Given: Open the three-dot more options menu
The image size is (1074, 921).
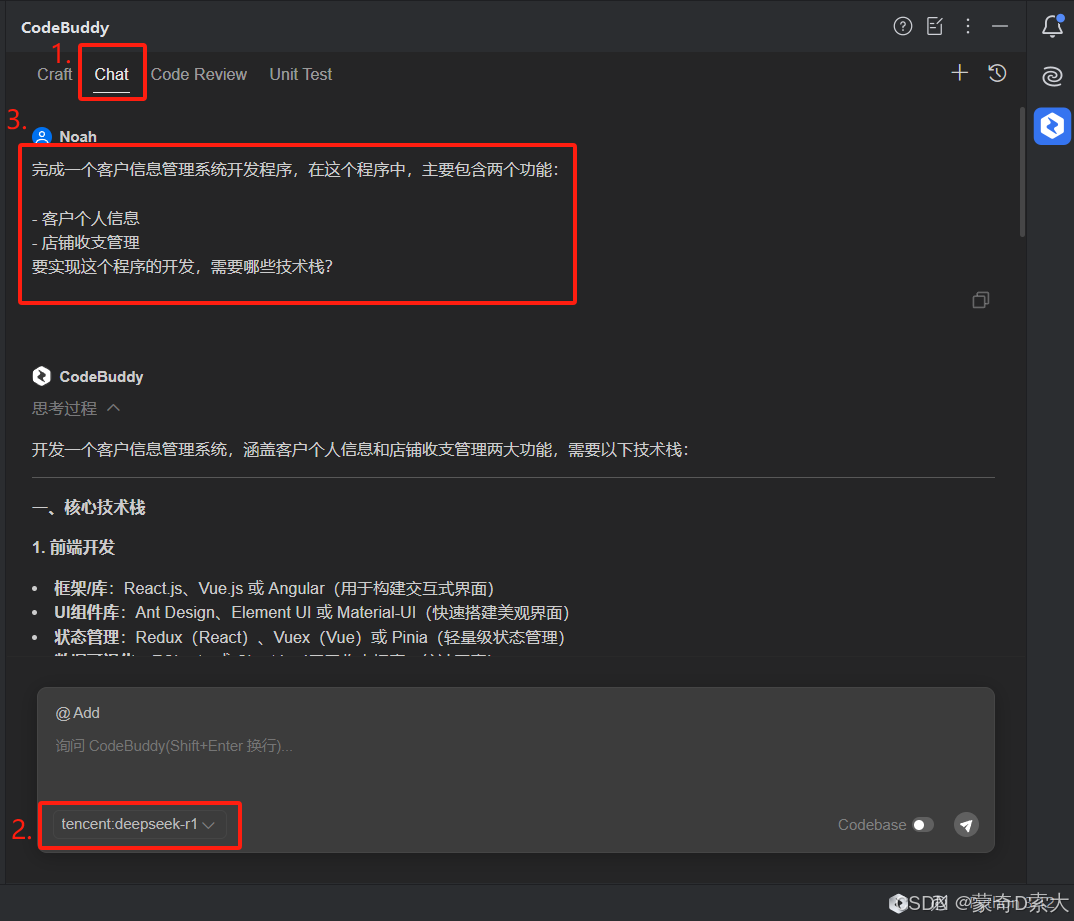Looking at the screenshot, I should coord(968,26).
